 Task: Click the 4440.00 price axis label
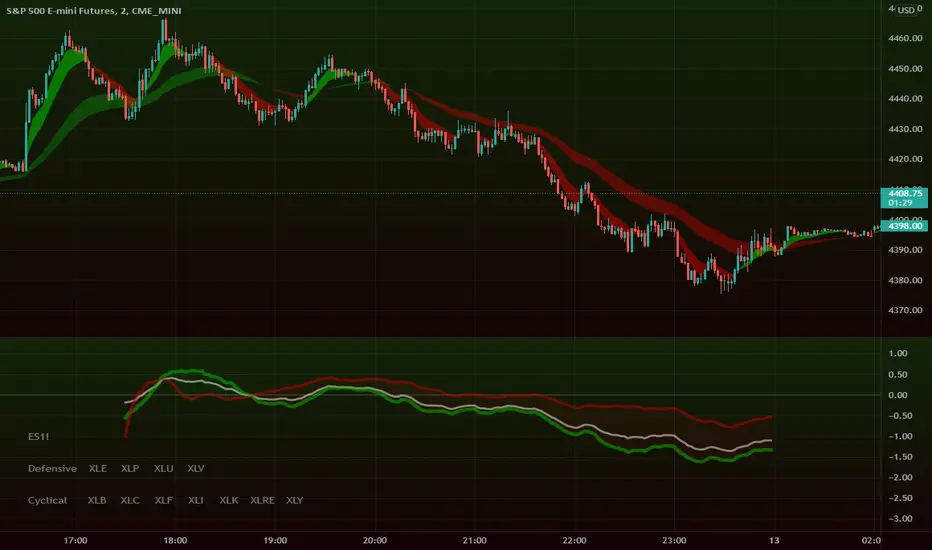point(905,99)
